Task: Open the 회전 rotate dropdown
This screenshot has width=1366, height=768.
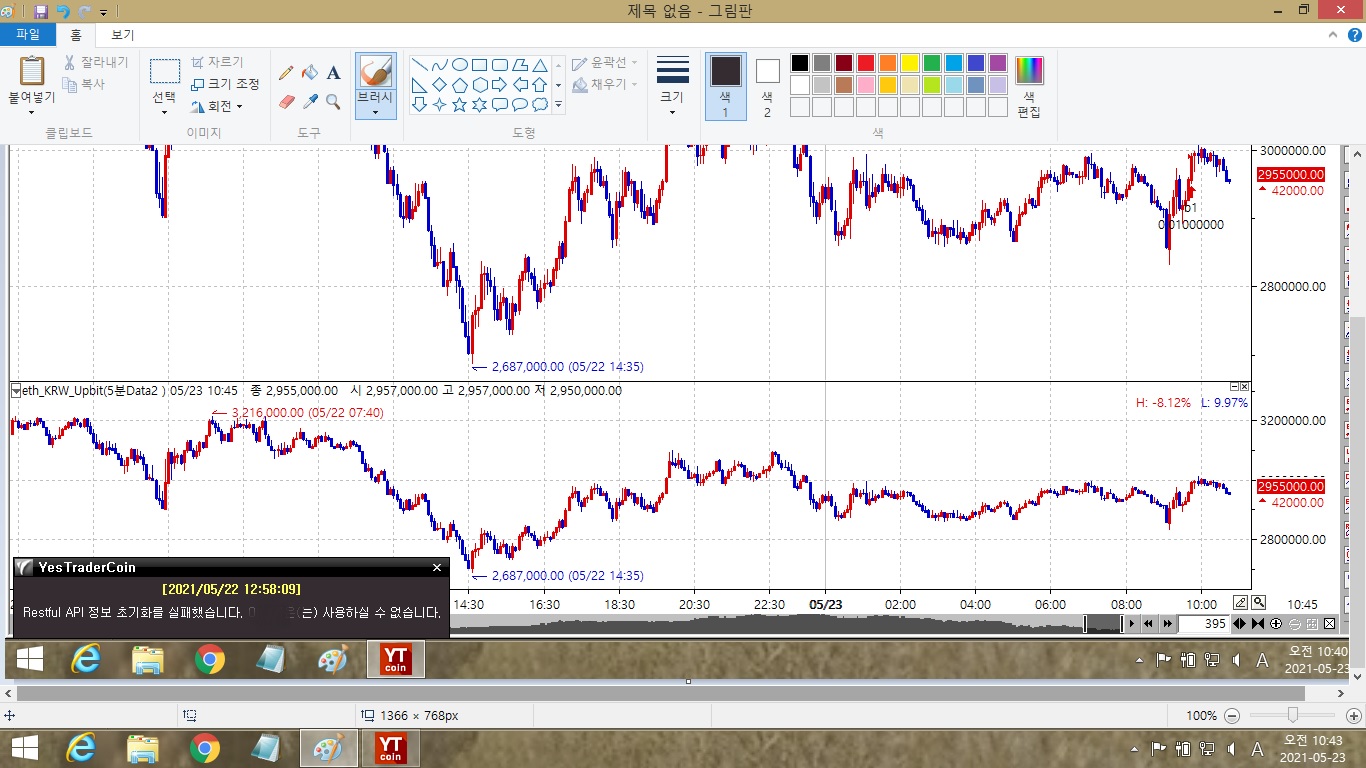Action: tap(217, 106)
